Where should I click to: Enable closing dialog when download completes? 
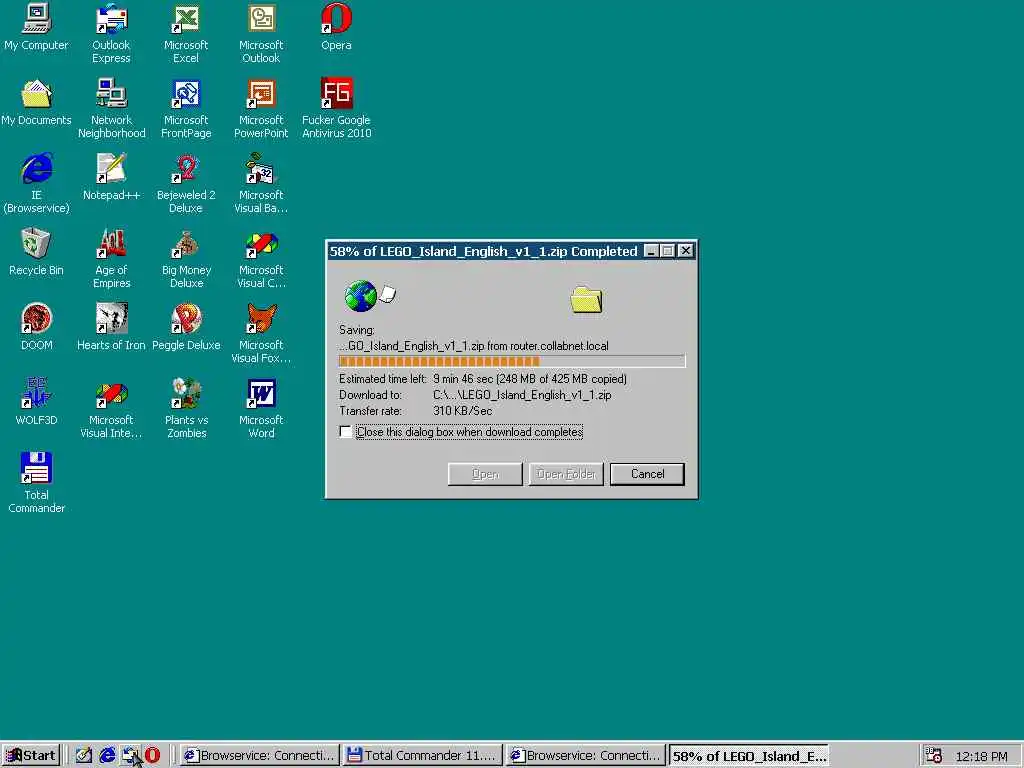(x=345, y=432)
